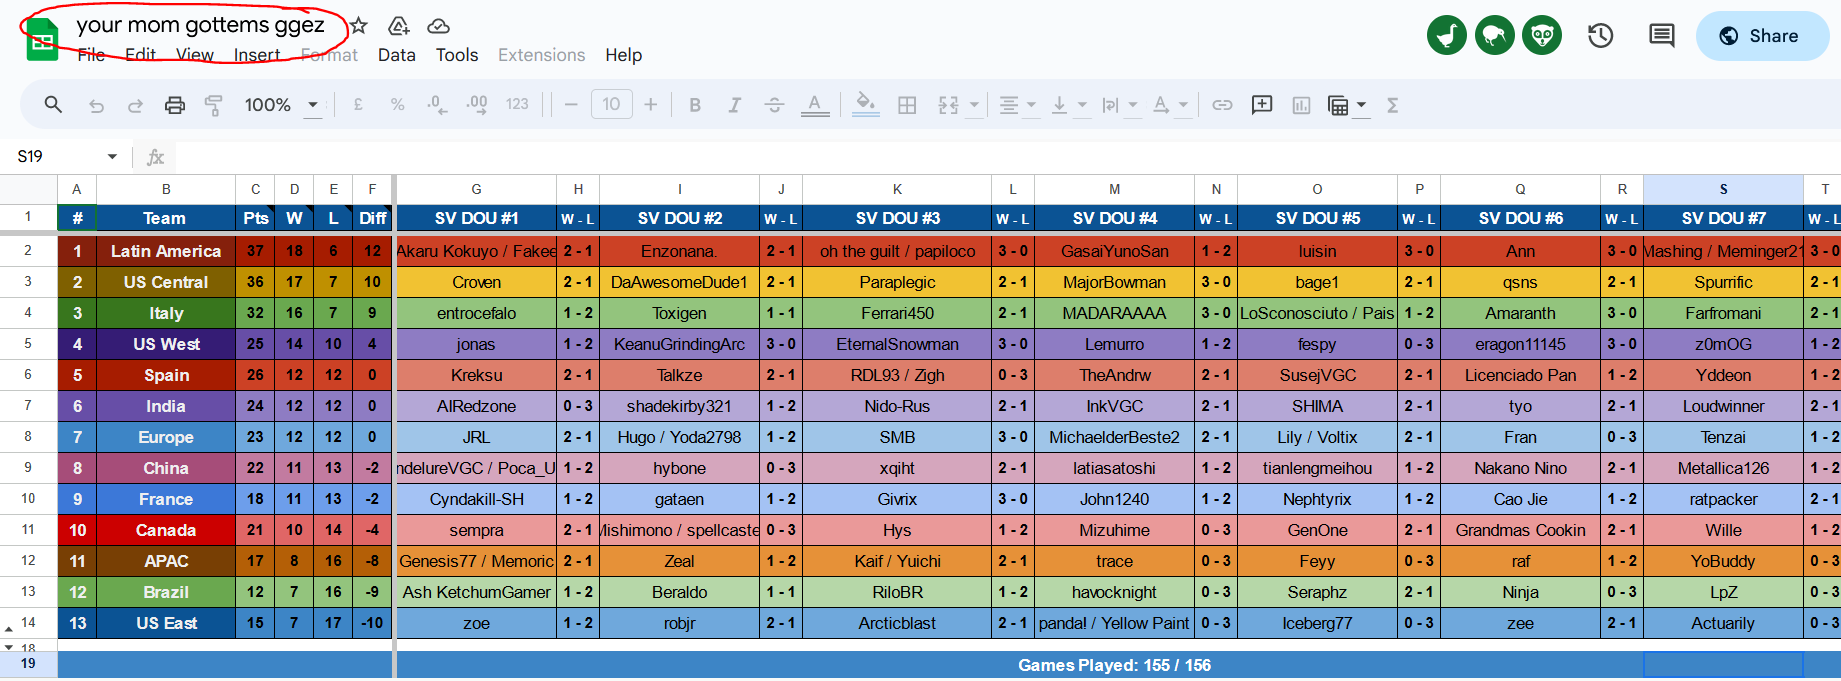Open the fill color paint bucket
The width and height of the screenshot is (1841, 681).
tap(866, 104)
